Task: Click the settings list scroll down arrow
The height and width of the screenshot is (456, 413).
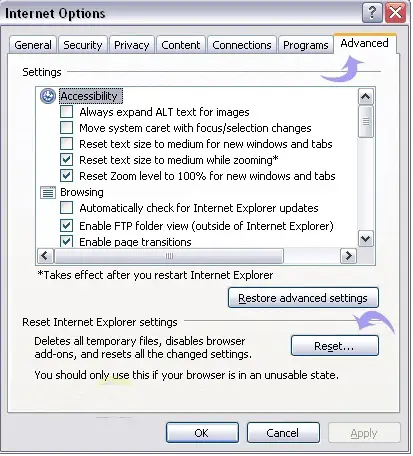Action: (366, 239)
